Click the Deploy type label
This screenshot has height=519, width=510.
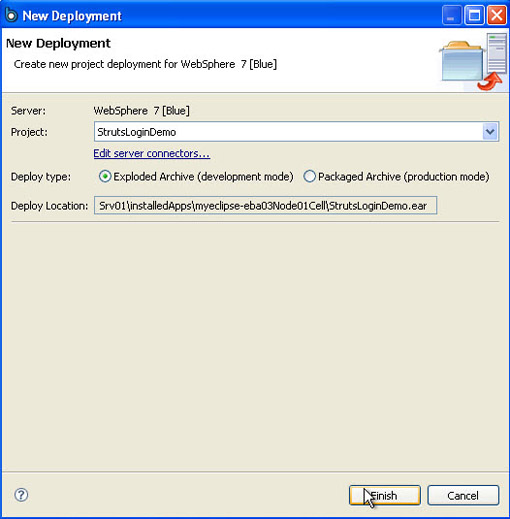tap(41, 177)
